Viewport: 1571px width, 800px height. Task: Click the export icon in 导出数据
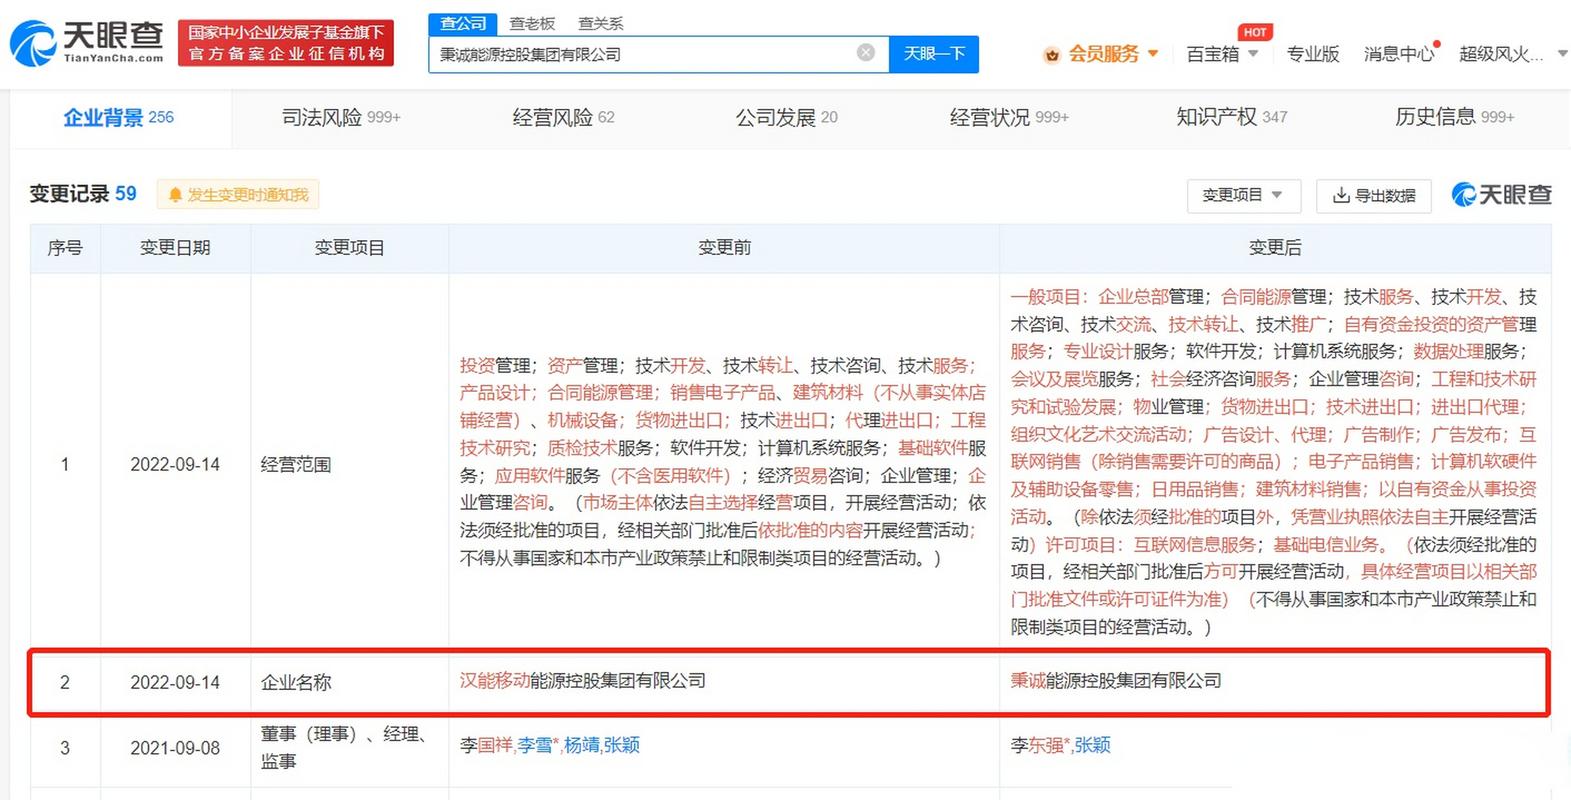(x=1341, y=195)
